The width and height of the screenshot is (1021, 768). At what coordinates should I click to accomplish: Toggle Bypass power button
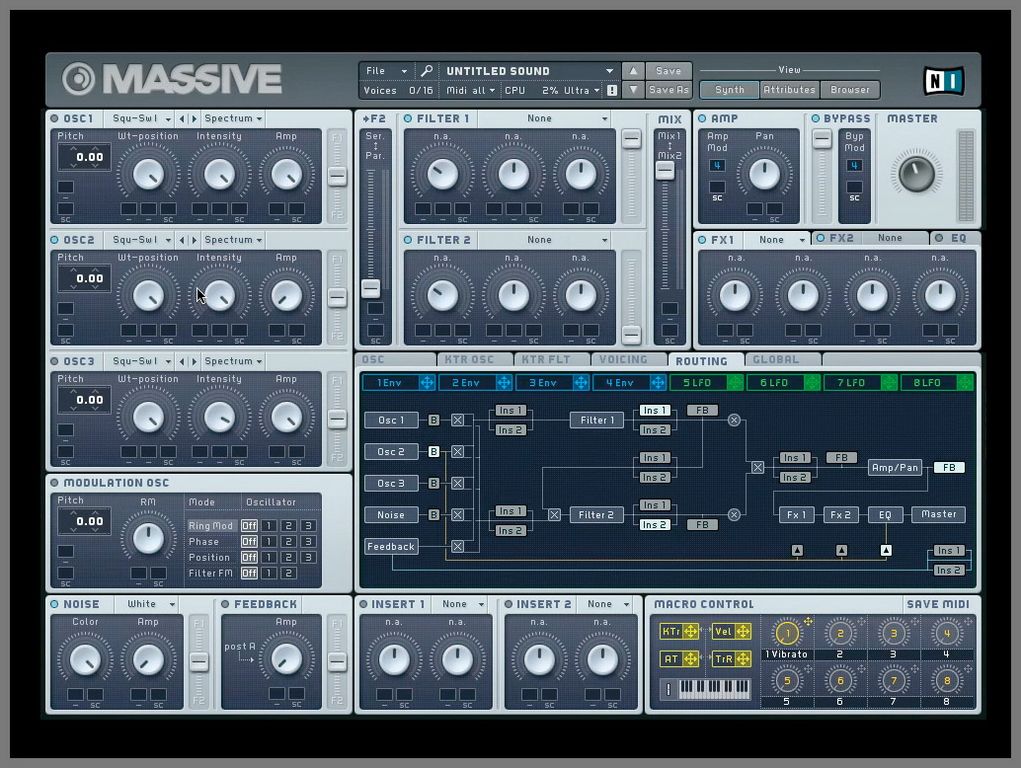pyautogui.click(x=815, y=119)
